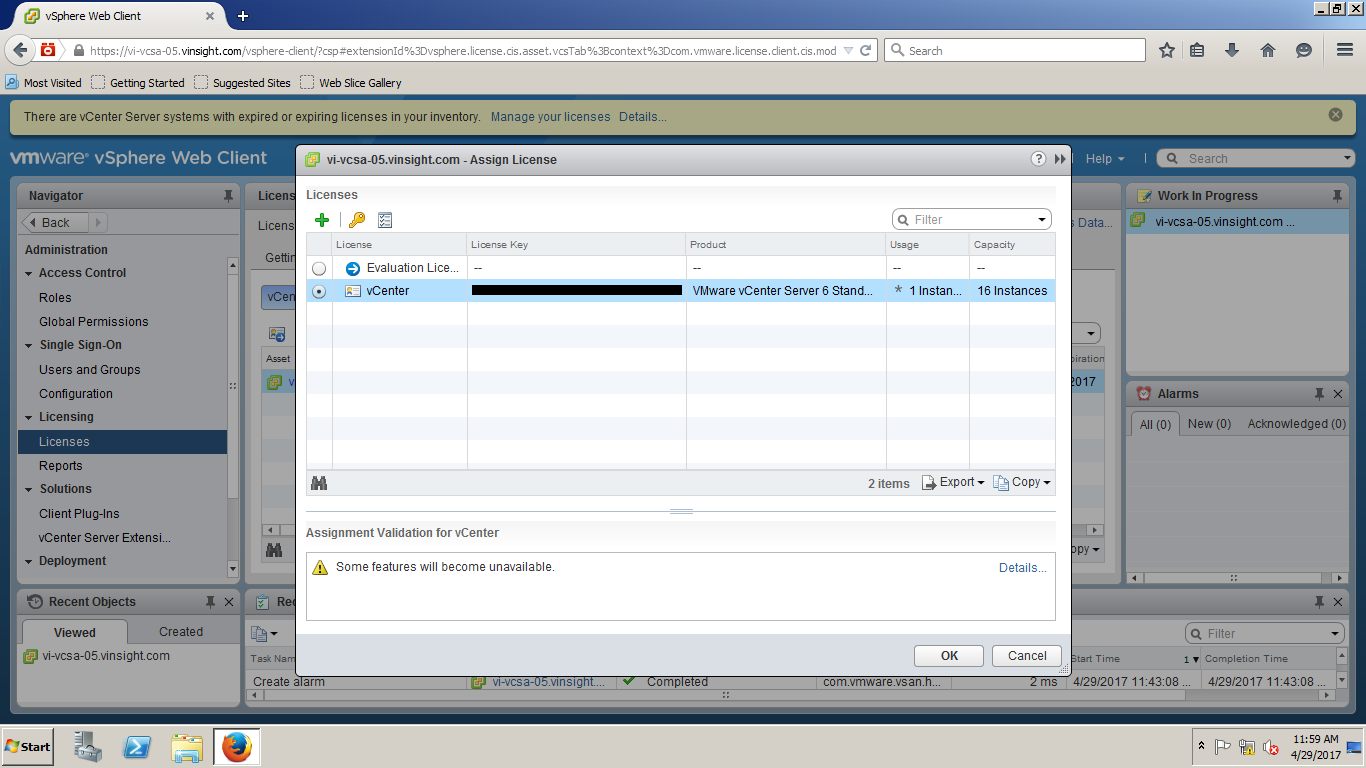Close the Recent Objects panel
Viewport: 1366px width, 768px height.
coord(229,602)
